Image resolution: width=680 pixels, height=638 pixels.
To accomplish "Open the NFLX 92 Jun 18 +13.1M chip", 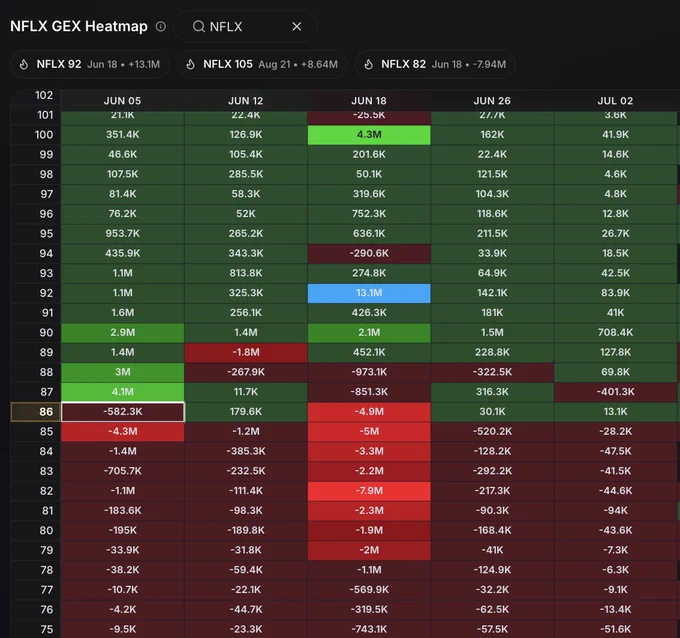I will [90, 64].
